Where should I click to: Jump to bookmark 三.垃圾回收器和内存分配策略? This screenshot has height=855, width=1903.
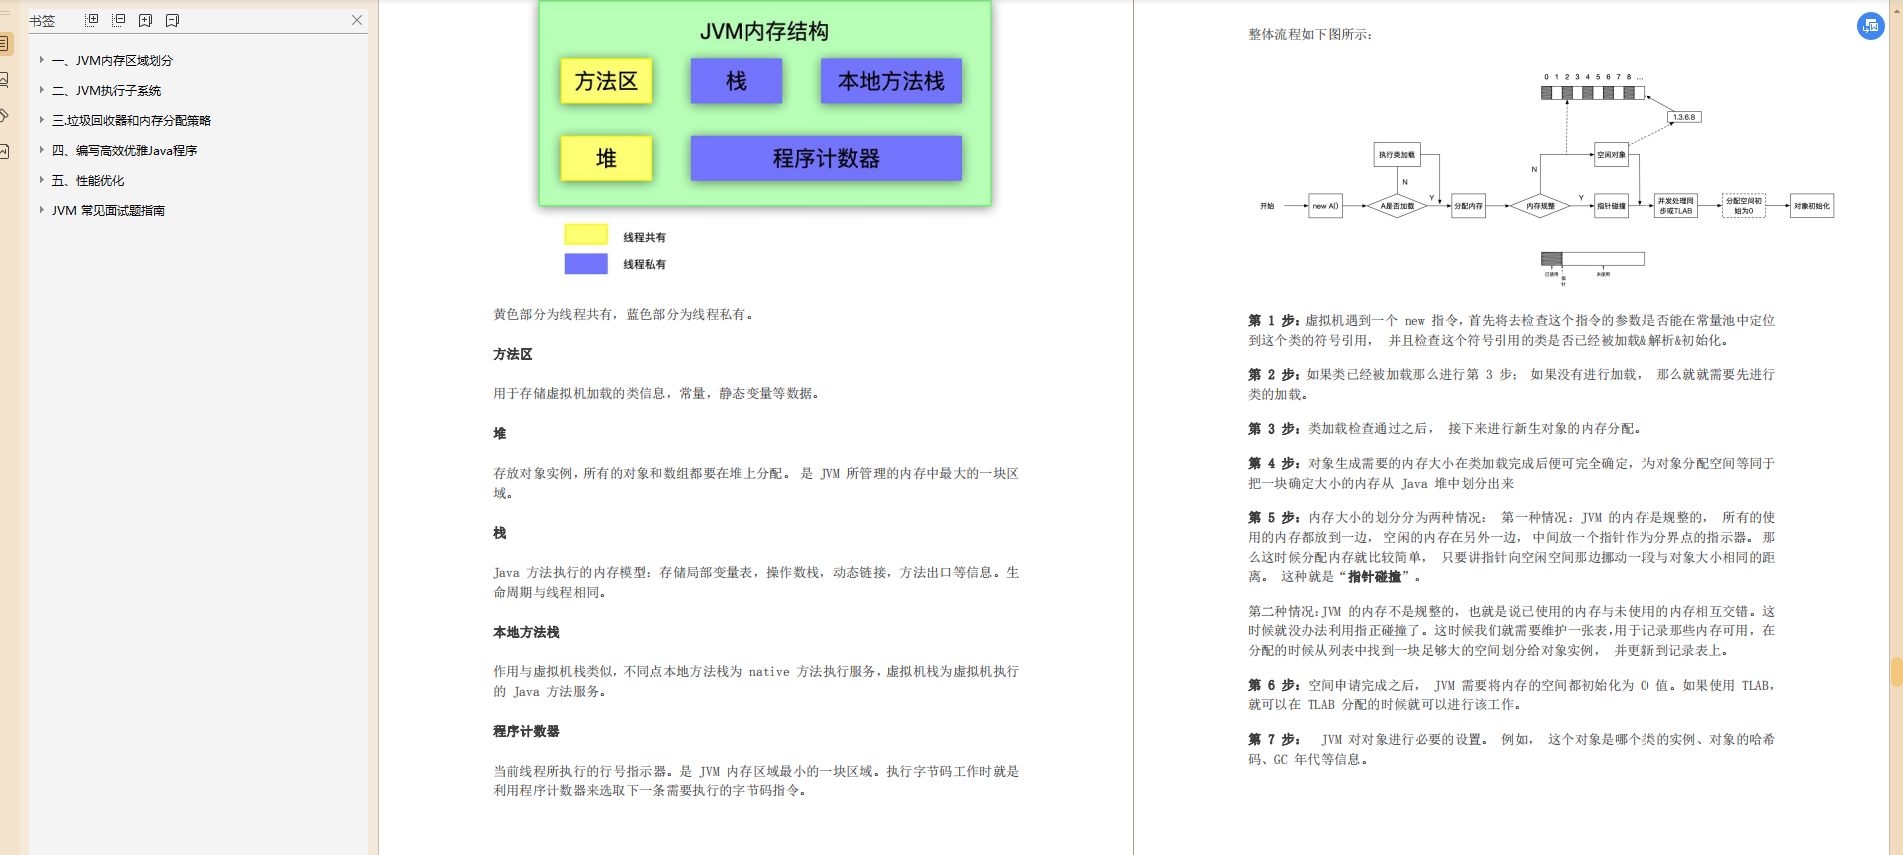click(131, 121)
